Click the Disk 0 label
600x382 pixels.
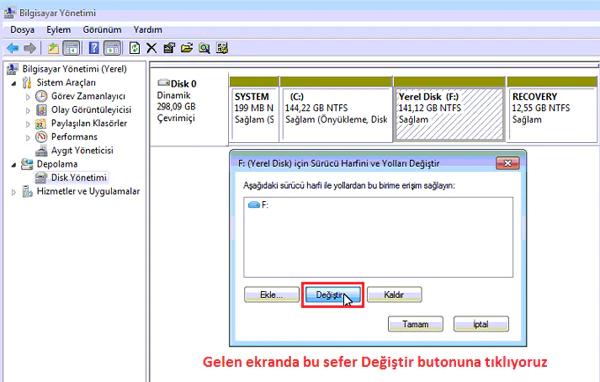click(x=183, y=83)
